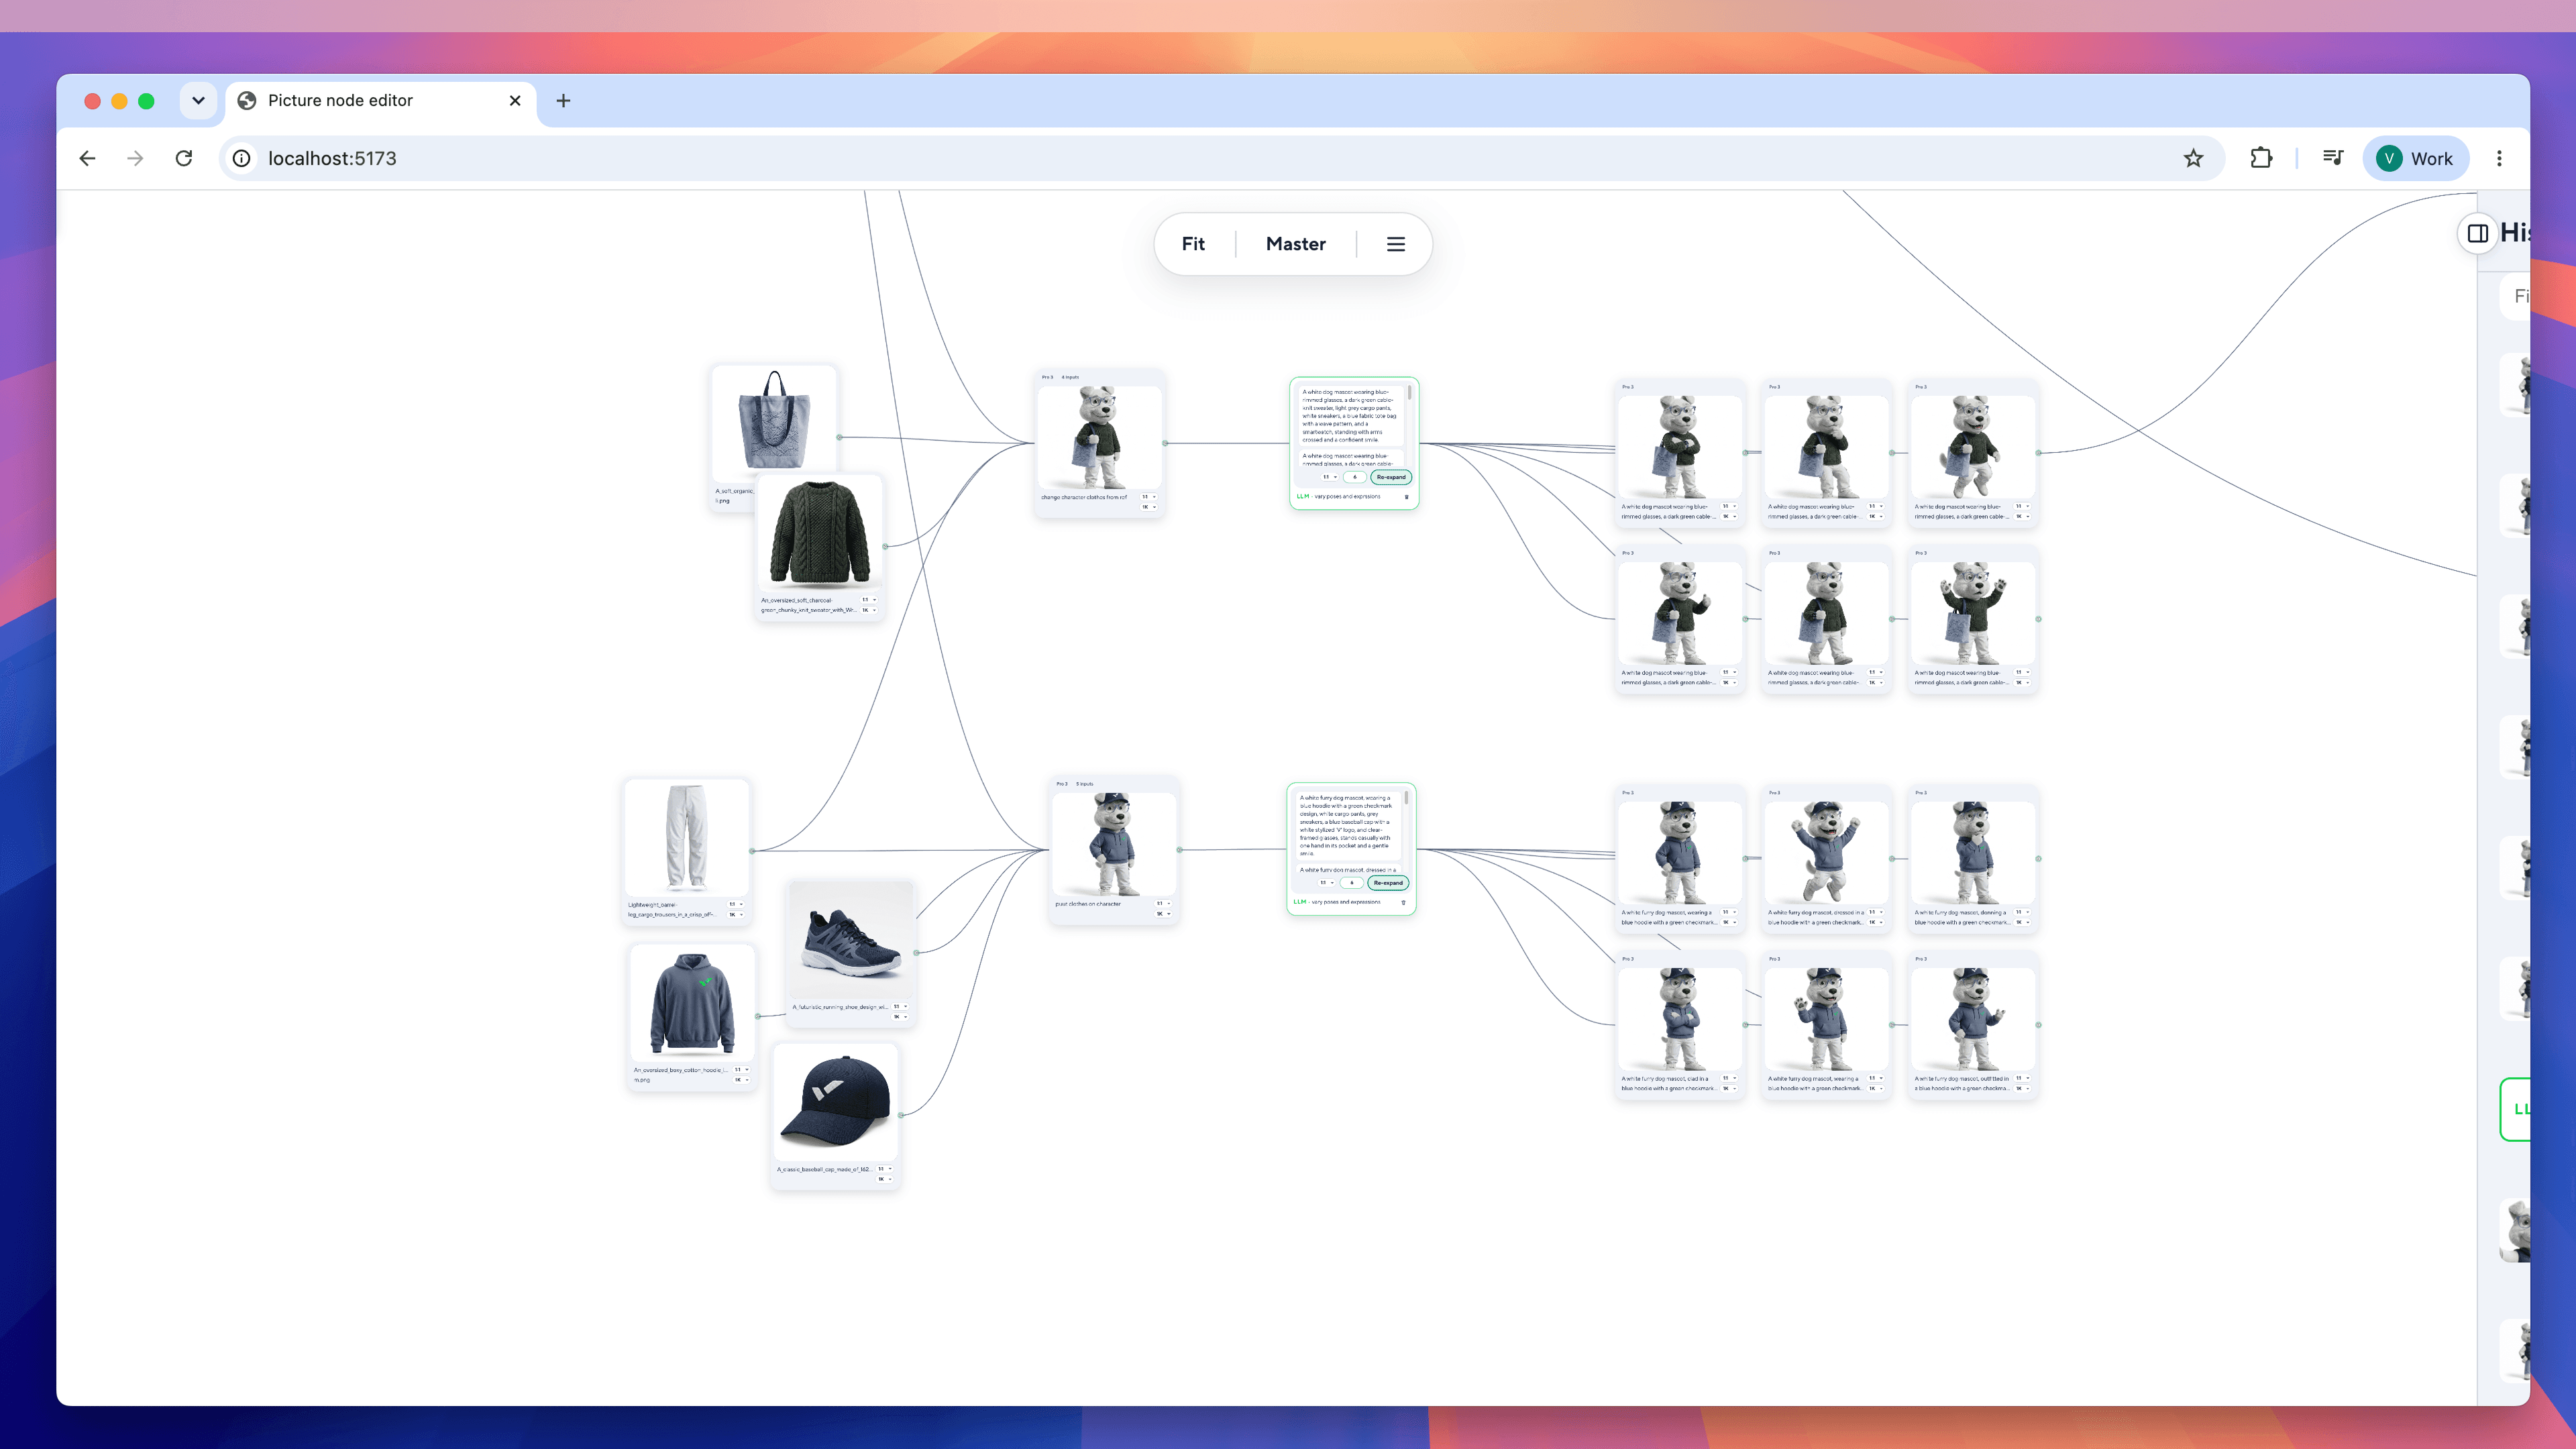Open the Work profile button

click(2415, 158)
